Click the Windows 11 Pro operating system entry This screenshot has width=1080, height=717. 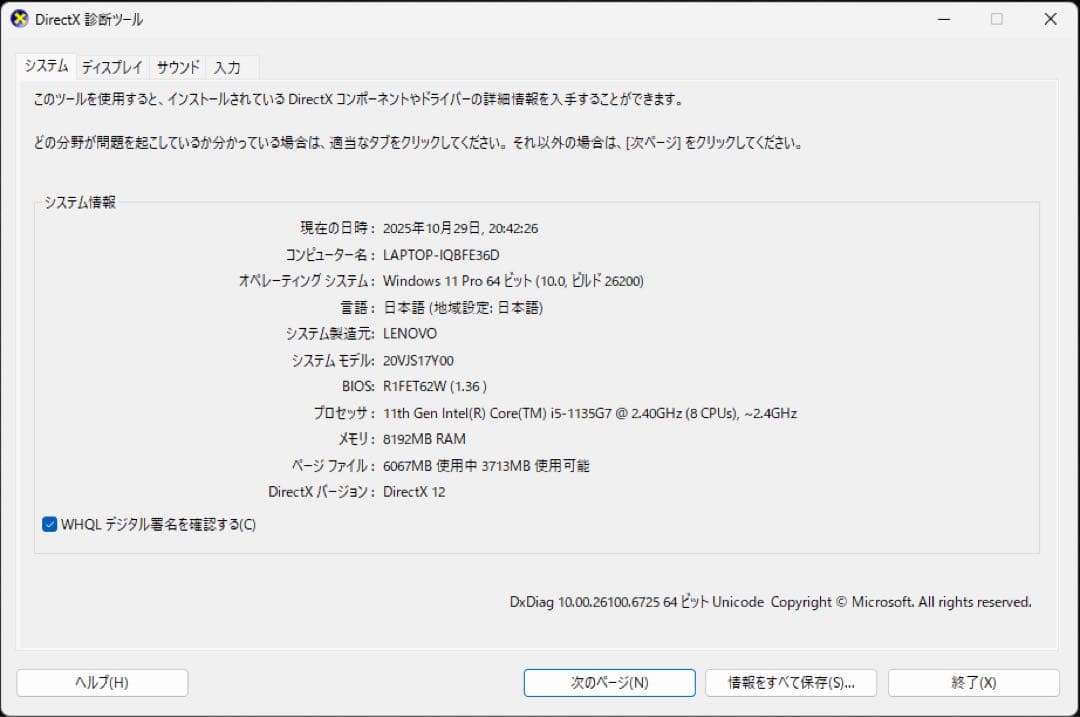[x=512, y=281]
